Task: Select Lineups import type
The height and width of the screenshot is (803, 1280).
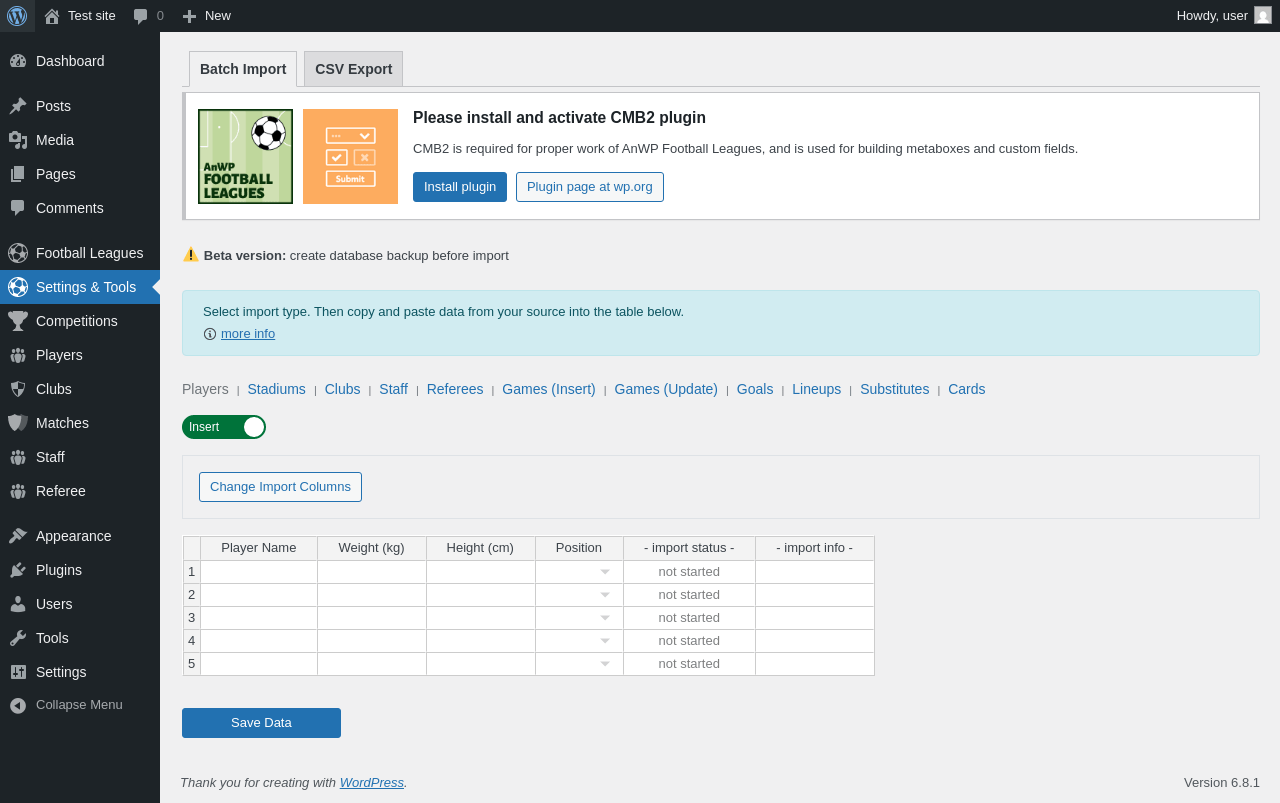Action: (x=816, y=389)
